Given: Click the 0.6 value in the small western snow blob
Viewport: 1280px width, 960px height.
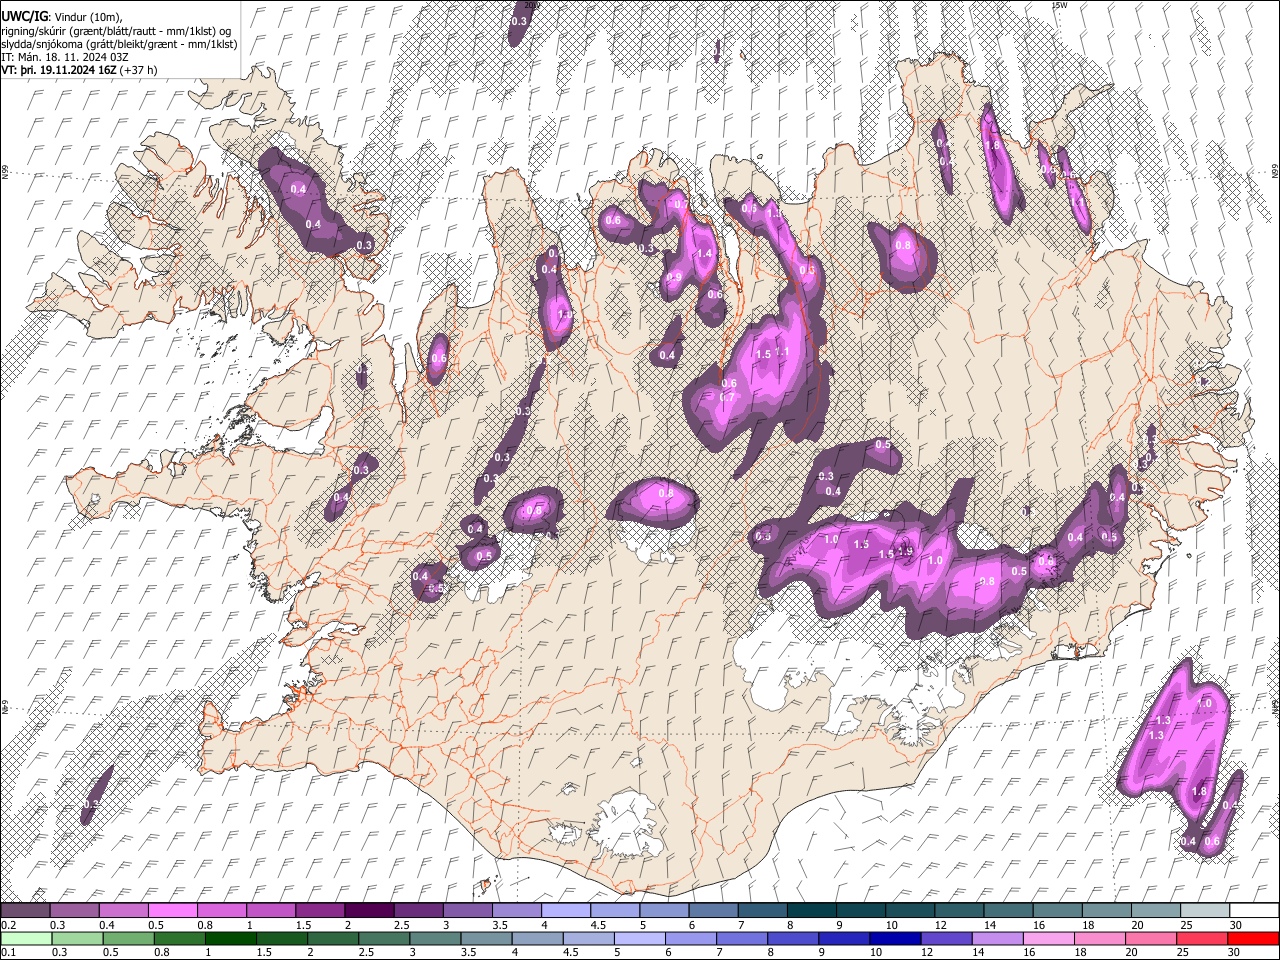Looking at the screenshot, I should [x=438, y=359].
